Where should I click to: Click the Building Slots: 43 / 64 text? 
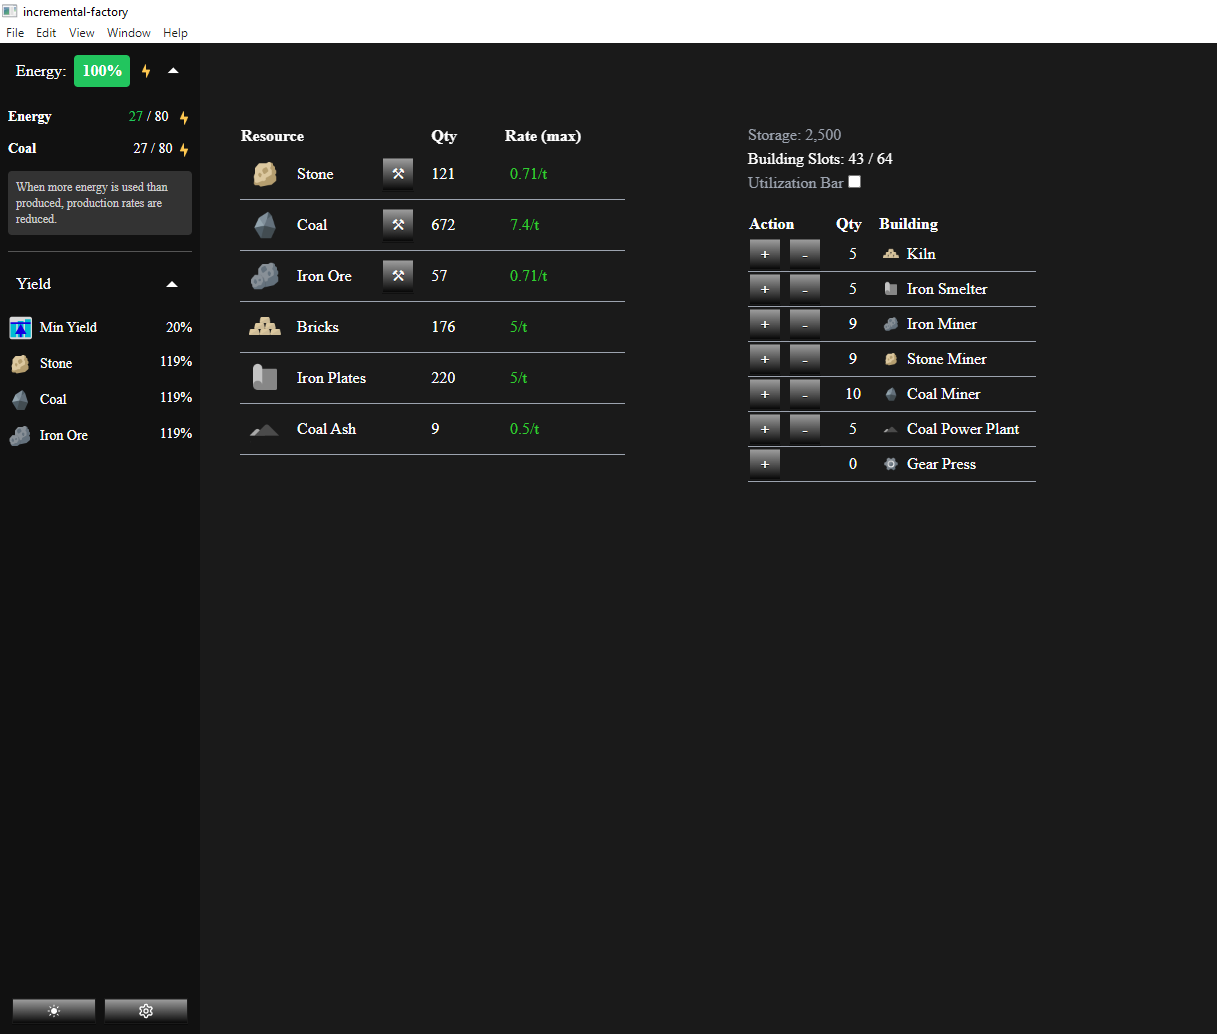(x=820, y=159)
